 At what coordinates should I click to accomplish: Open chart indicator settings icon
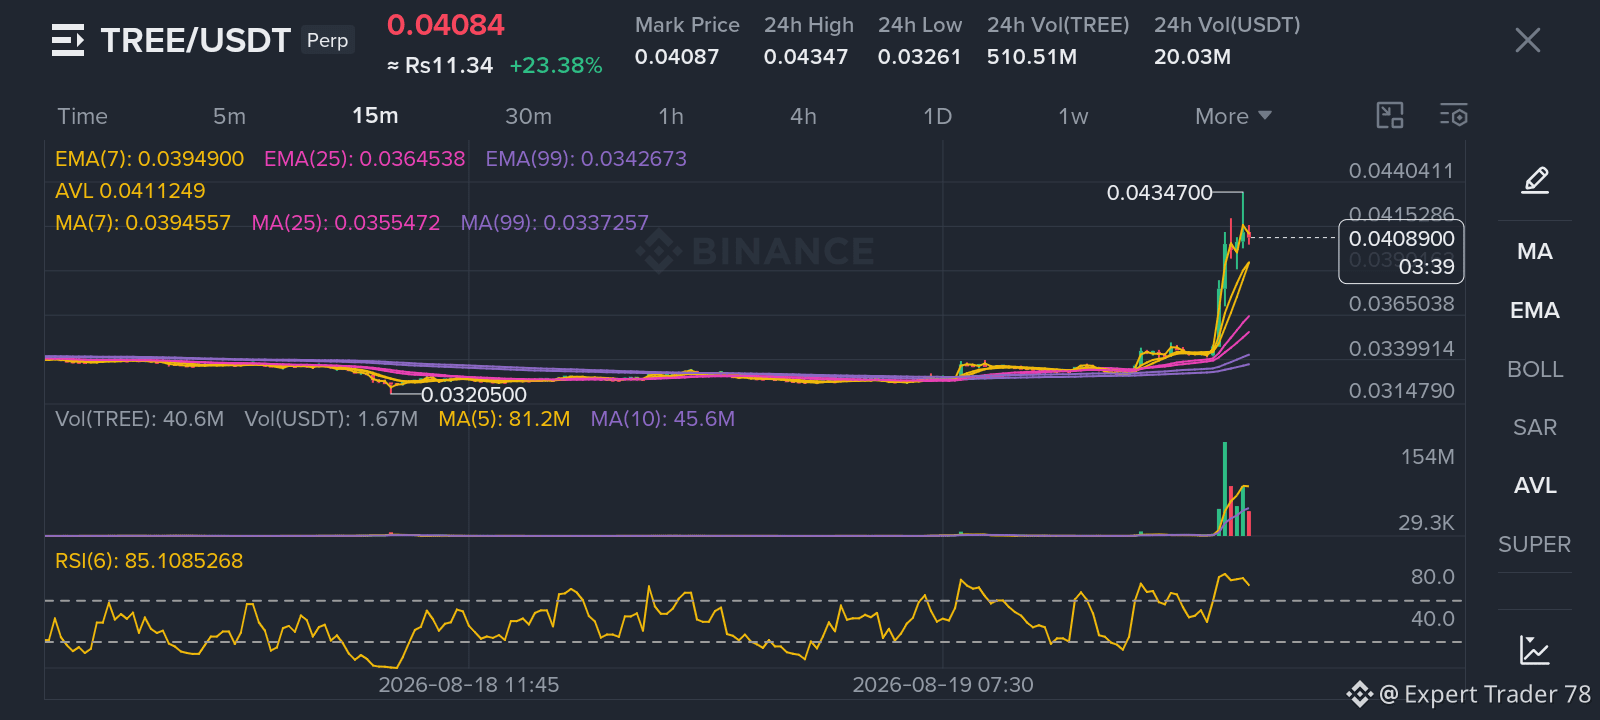coord(1453,116)
